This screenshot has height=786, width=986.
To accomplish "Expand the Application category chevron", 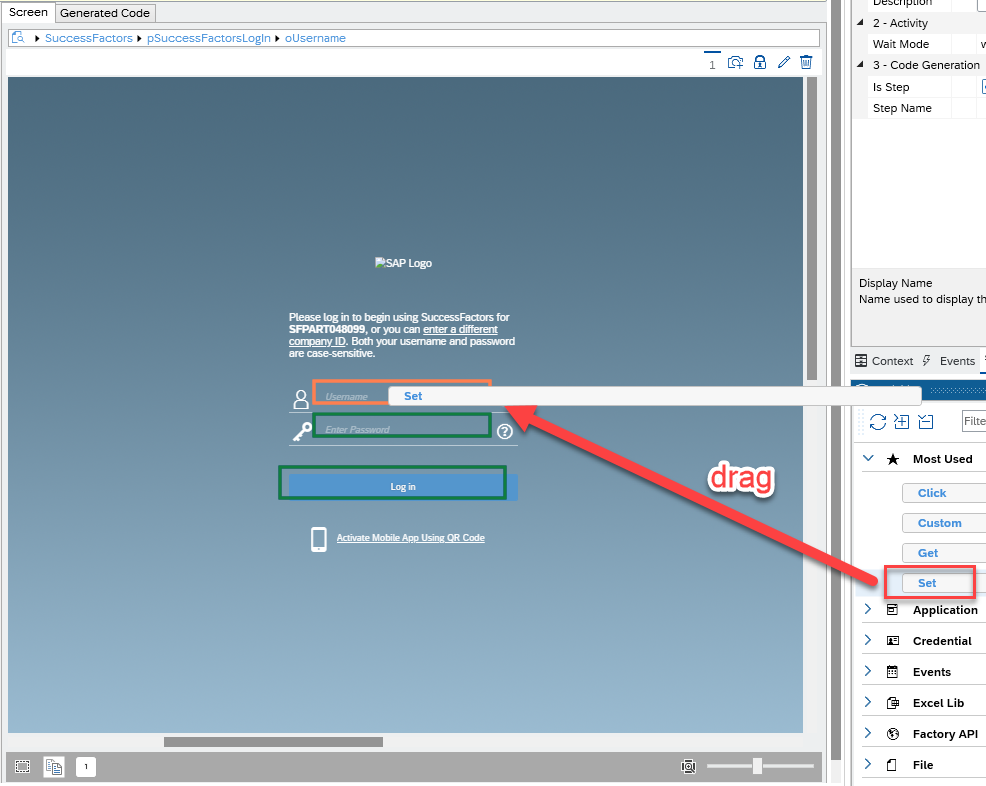I will (x=868, y=609).
